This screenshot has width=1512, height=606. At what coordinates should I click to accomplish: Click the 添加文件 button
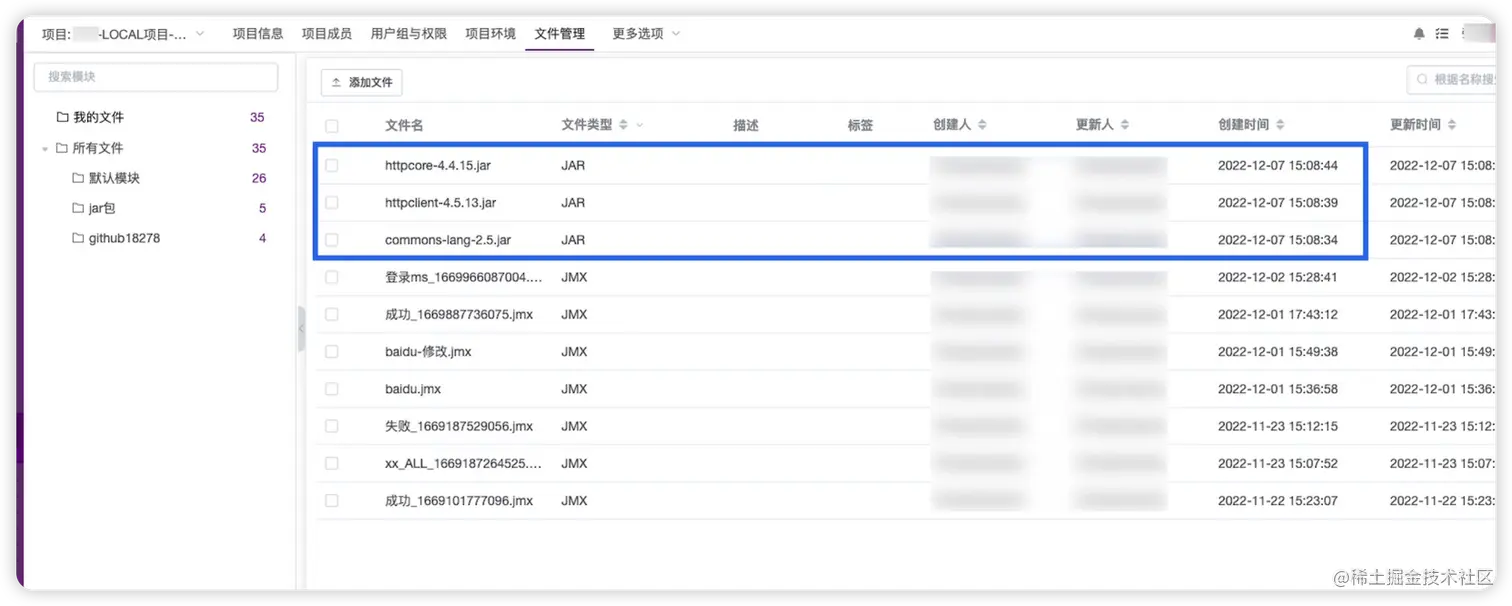(x=361, y=83)
